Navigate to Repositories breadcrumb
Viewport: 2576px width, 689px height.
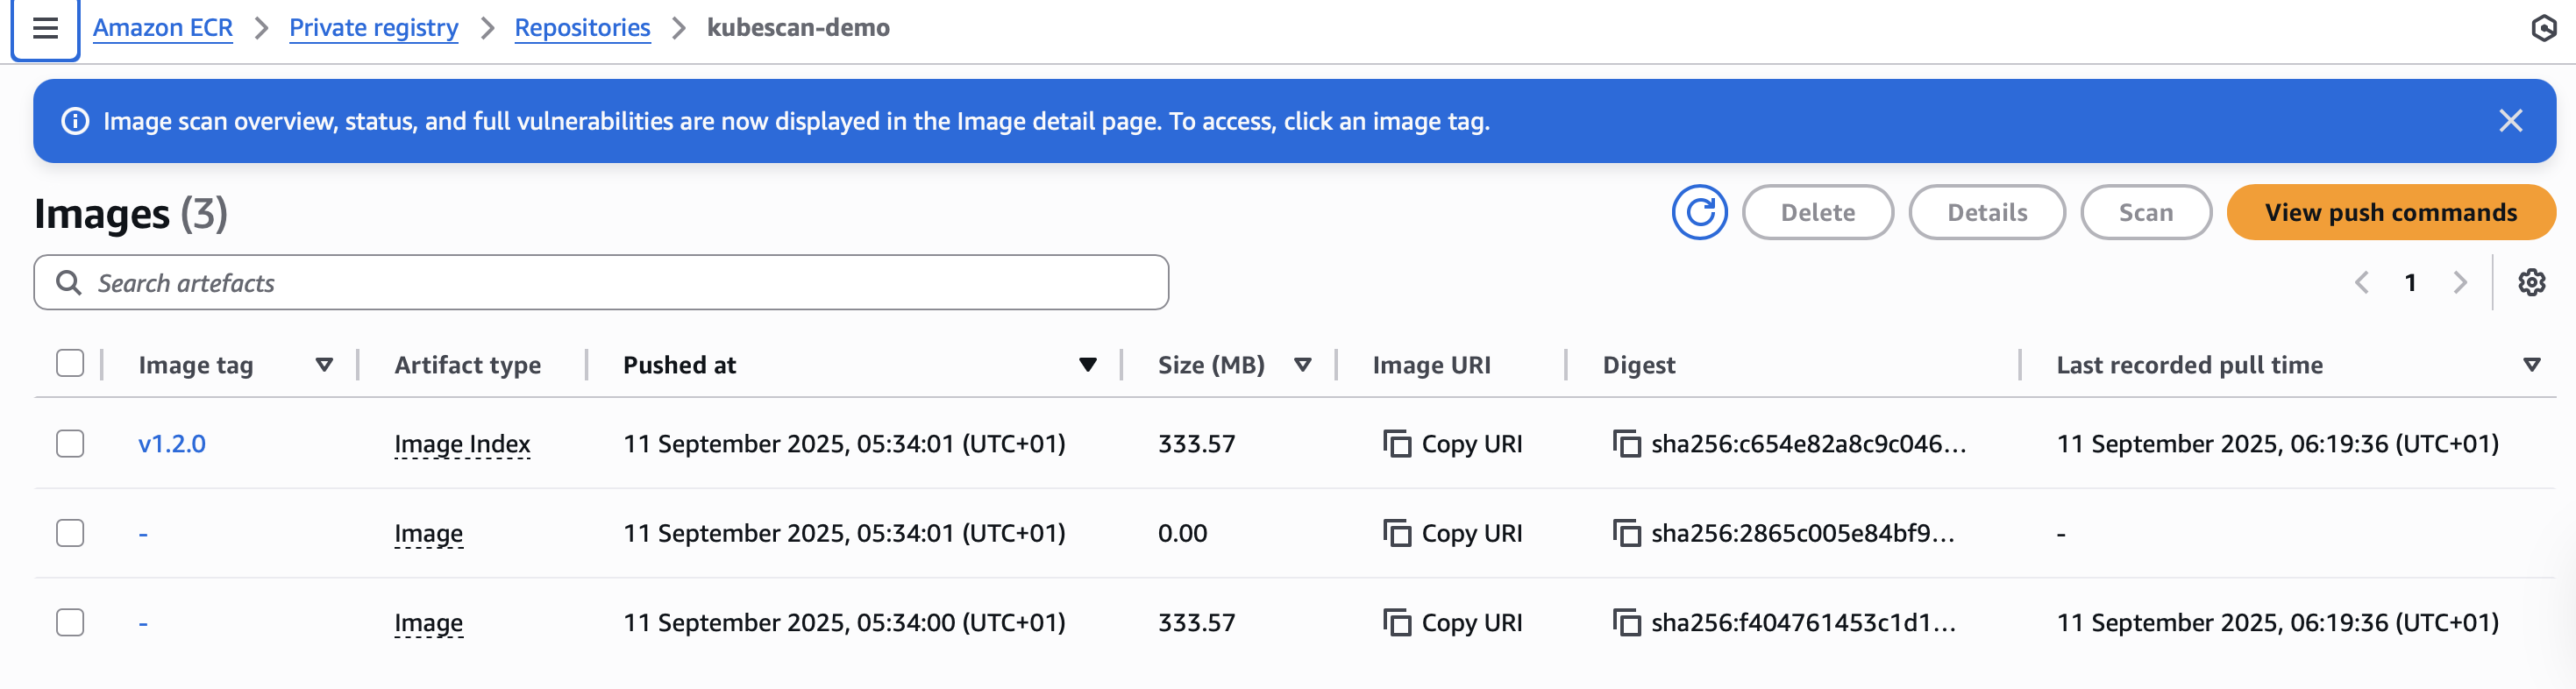(x=582, y=28)
